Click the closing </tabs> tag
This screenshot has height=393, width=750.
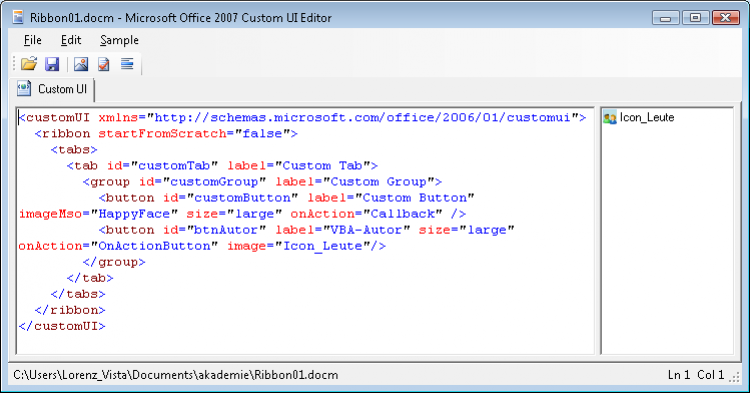tap(78, 294)
